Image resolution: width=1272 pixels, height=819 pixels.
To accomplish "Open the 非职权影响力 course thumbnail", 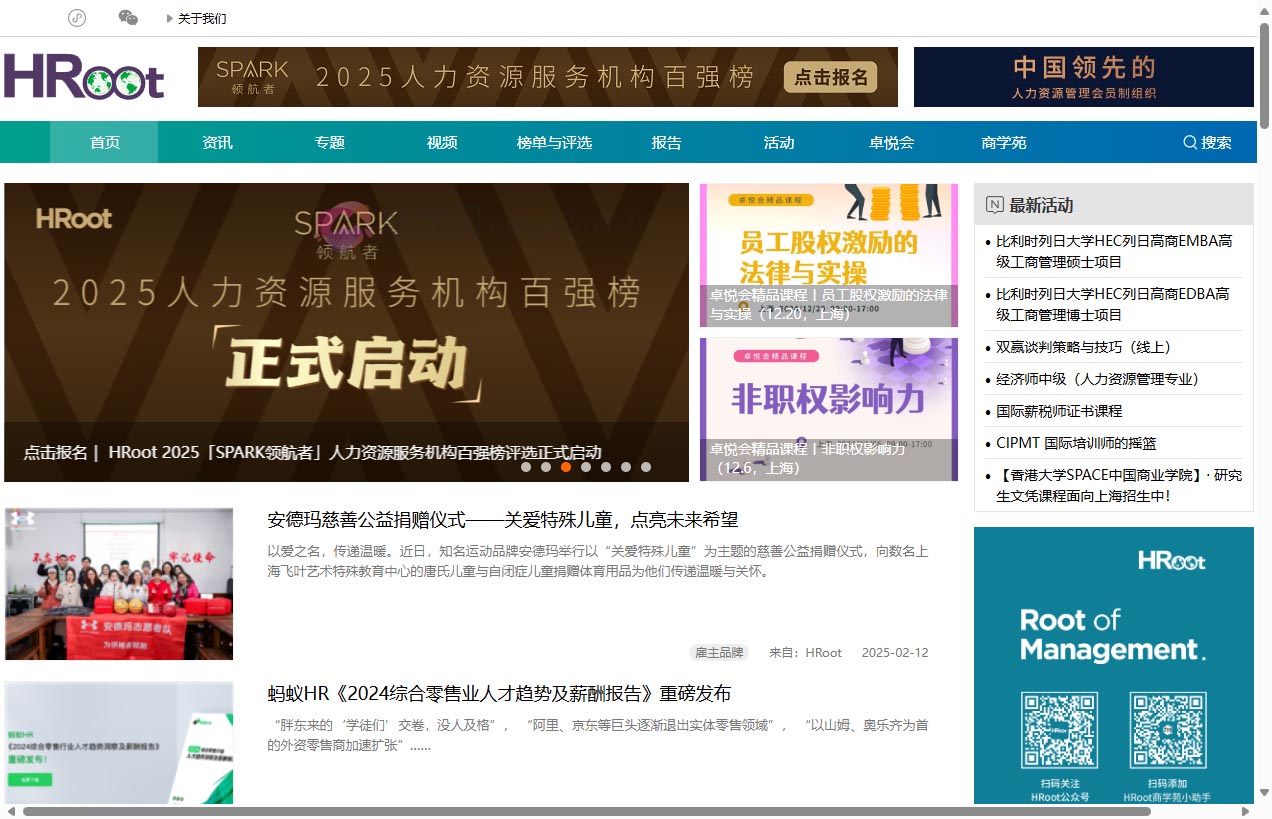I will click(828, 409).
